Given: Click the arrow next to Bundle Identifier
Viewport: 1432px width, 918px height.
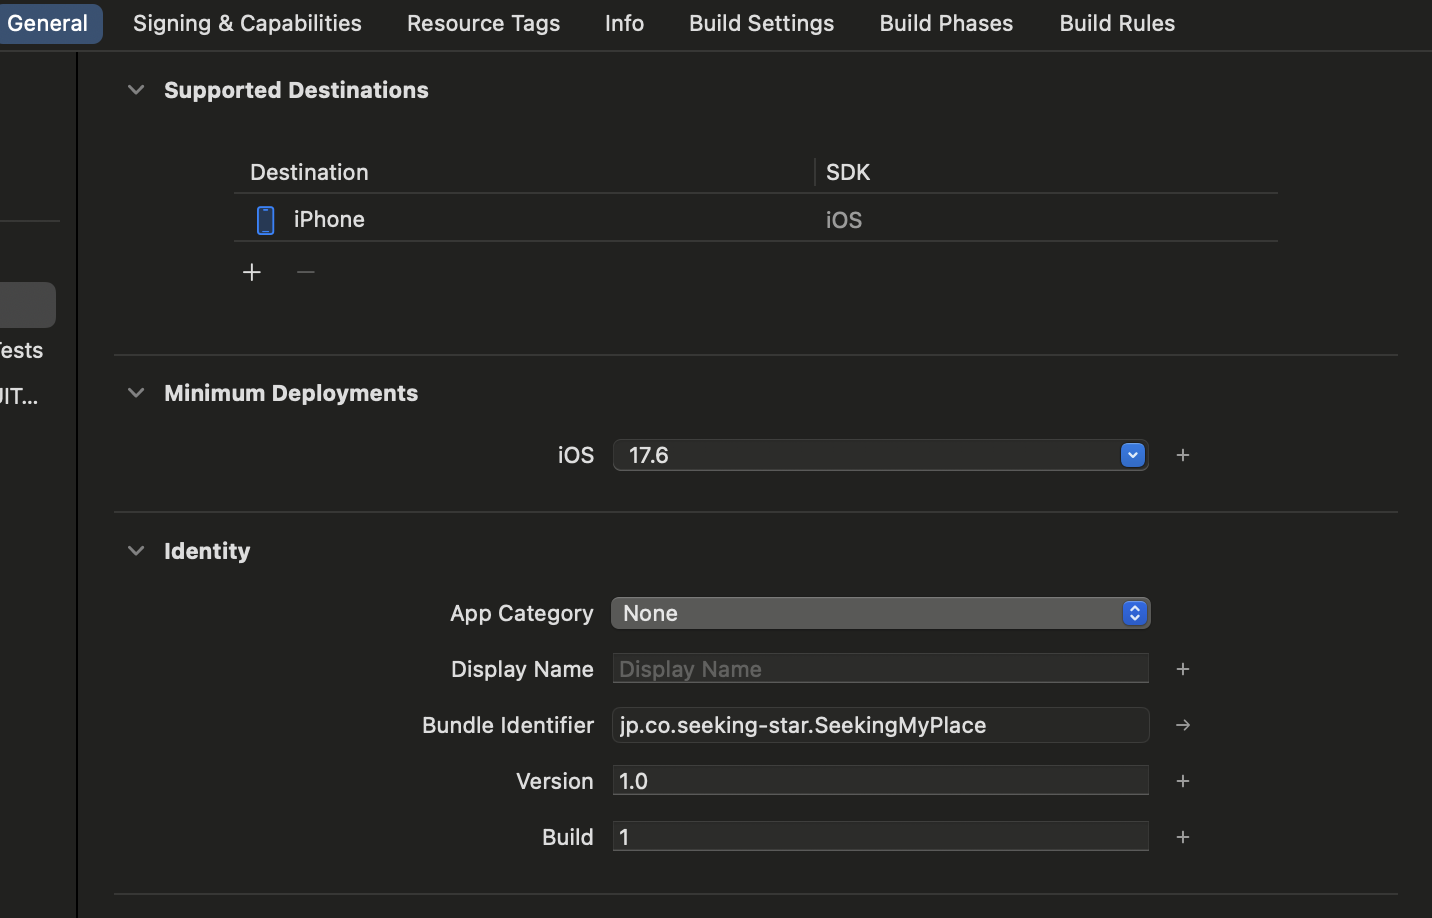Looking at the screenshot, I should point(1183,725).
